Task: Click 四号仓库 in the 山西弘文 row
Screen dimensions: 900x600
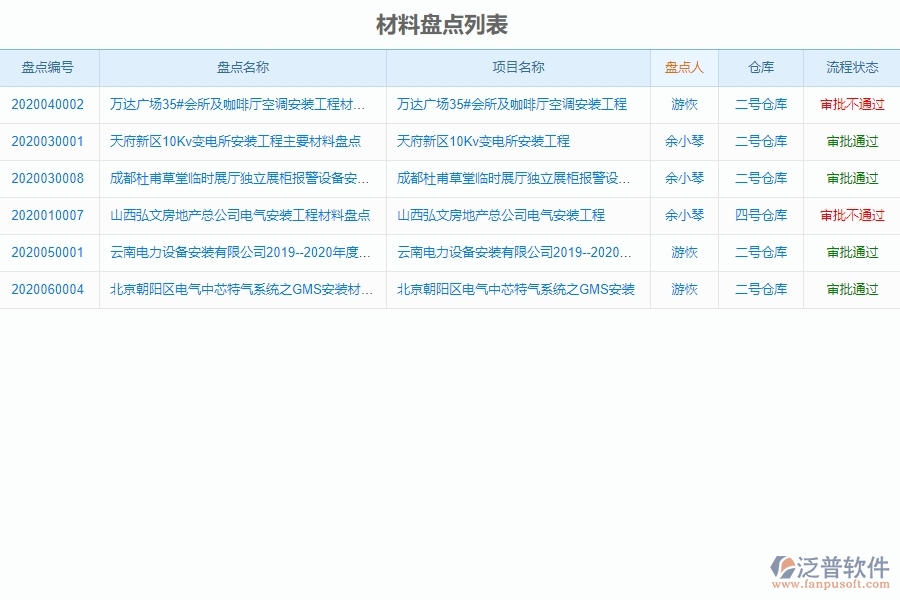Action: click(x=760, y=215)
